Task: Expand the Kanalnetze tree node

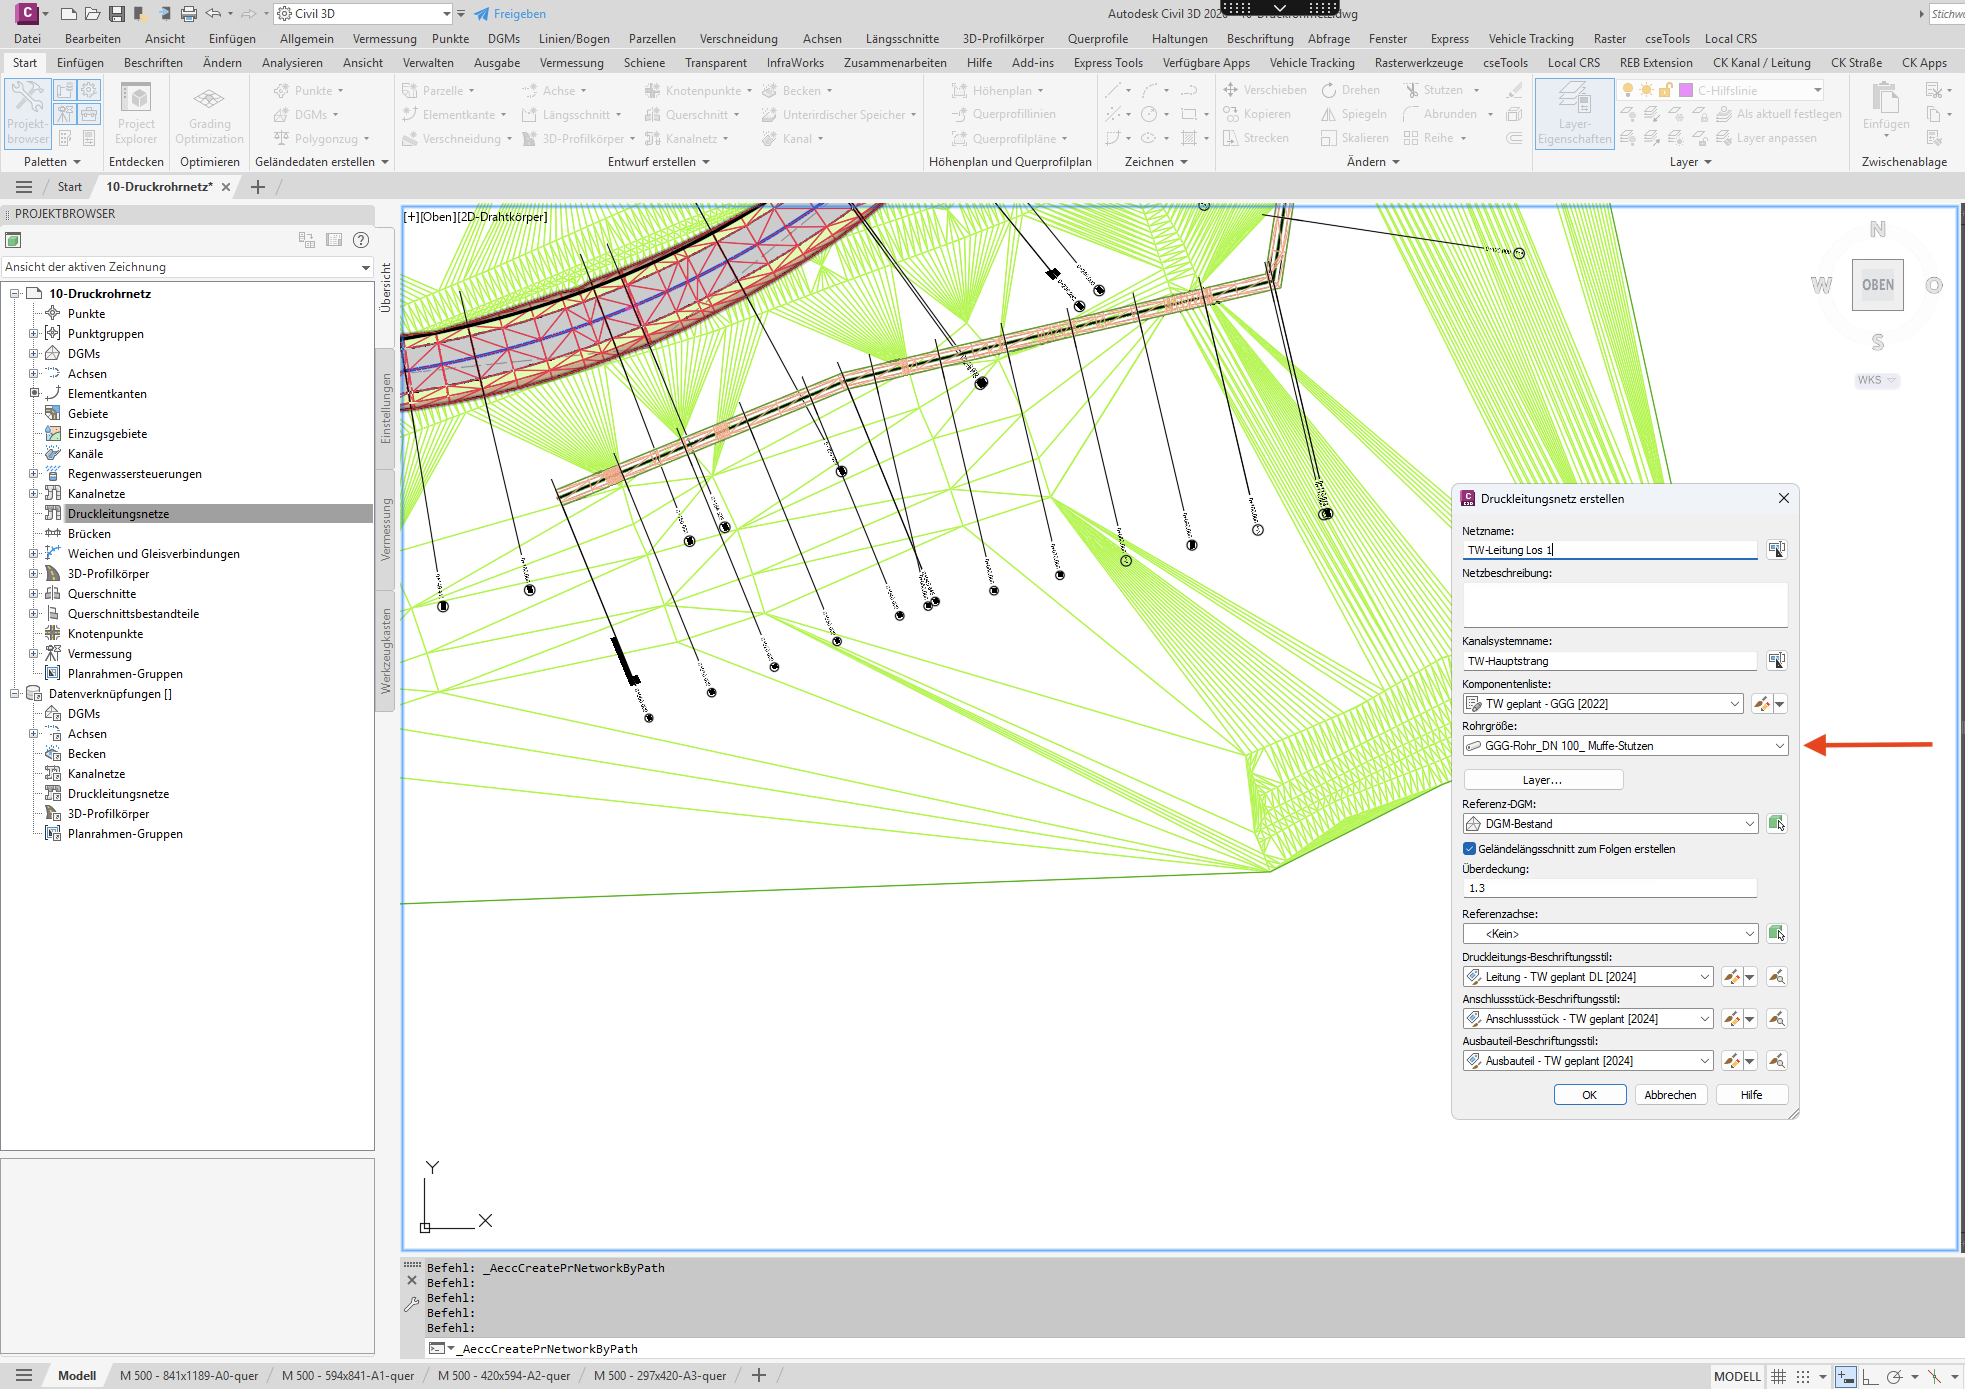Action: click(x=33, y=493)
